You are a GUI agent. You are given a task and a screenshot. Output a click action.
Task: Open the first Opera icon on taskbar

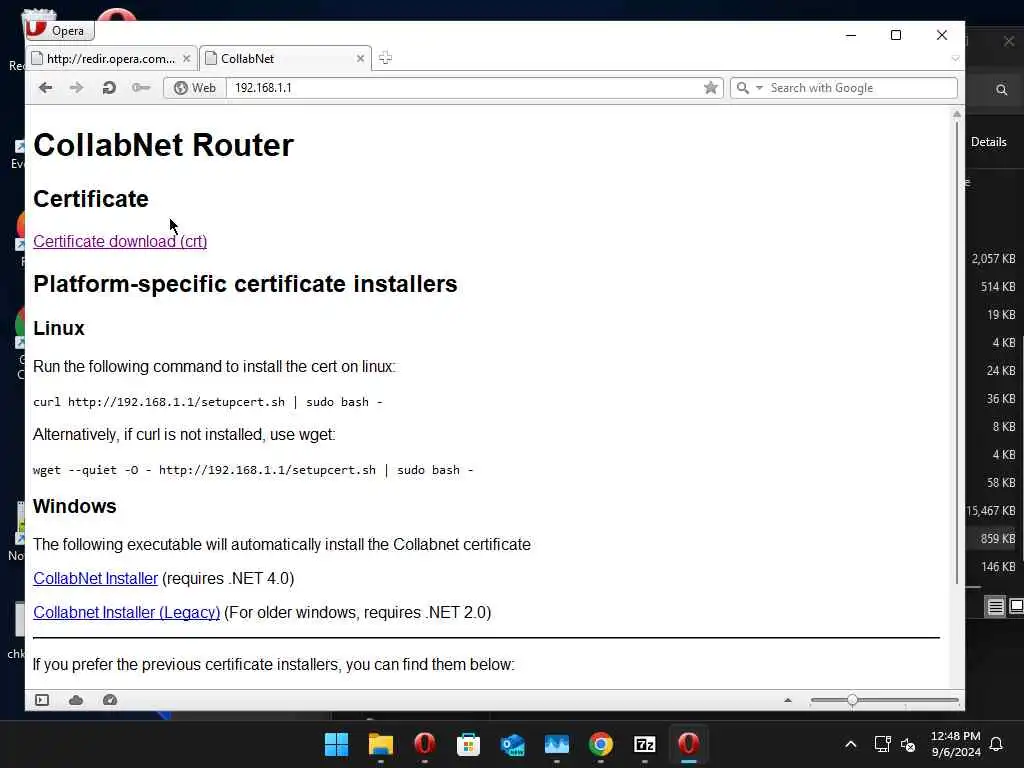point(424,744)
